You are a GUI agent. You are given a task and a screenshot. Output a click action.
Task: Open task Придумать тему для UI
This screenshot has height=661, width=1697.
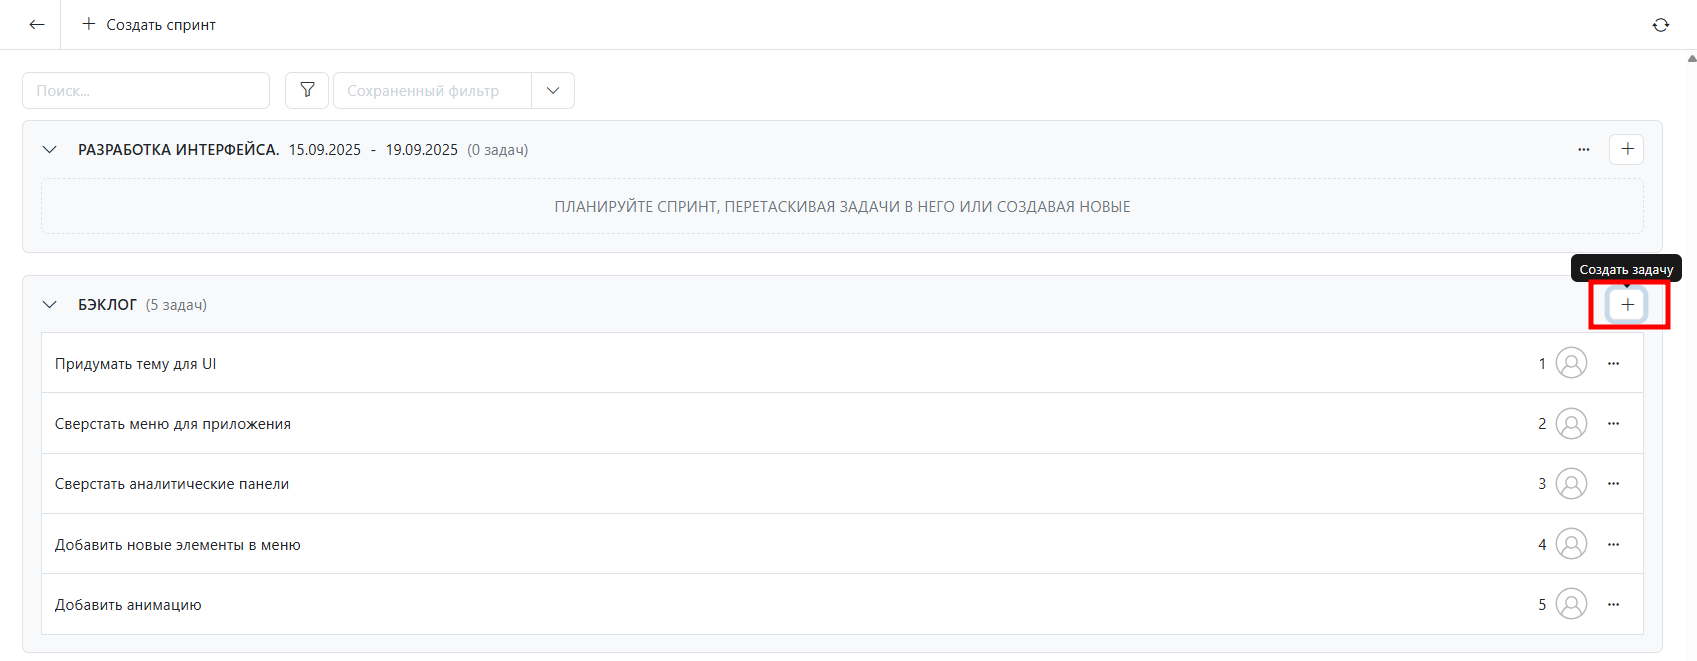click(x=842, y=363)
